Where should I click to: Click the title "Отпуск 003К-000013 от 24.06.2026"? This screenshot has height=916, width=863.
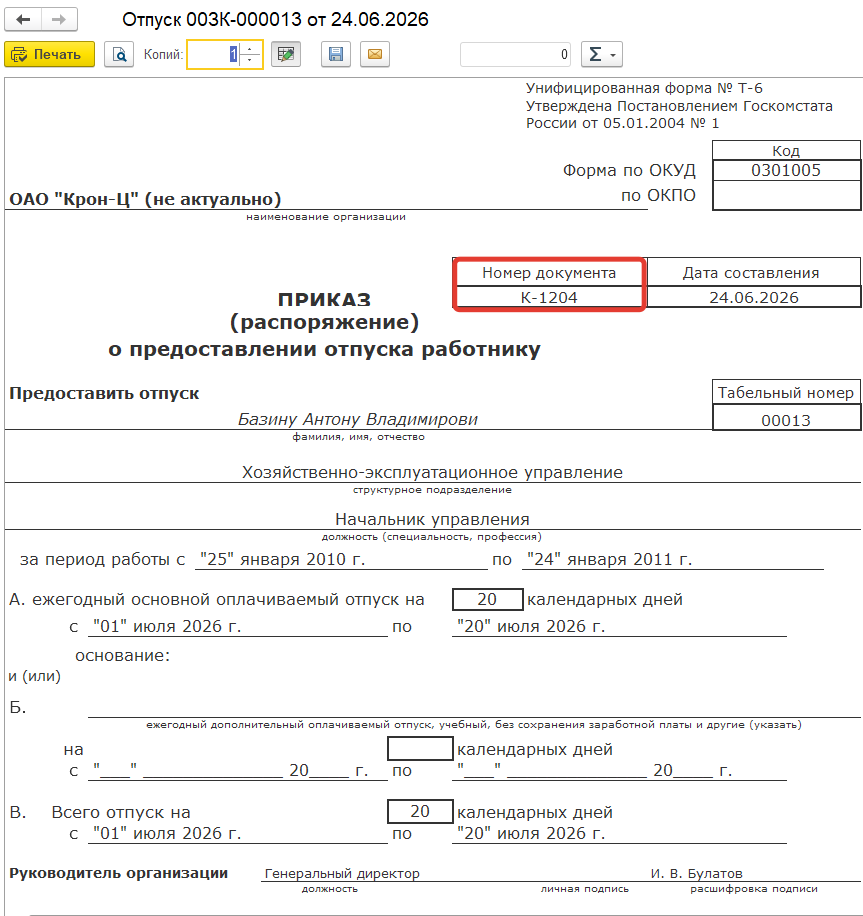click(275, 20)
